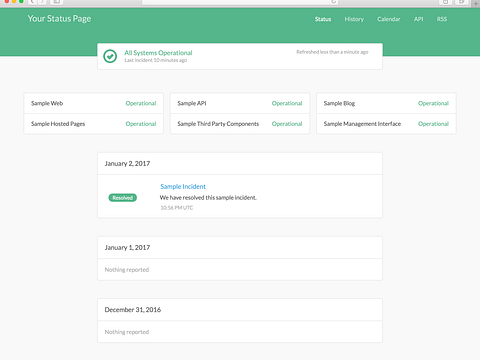Click the January 2, 2017 date header
The width and height of the screenshot is (480, 360).
point(127,164)
